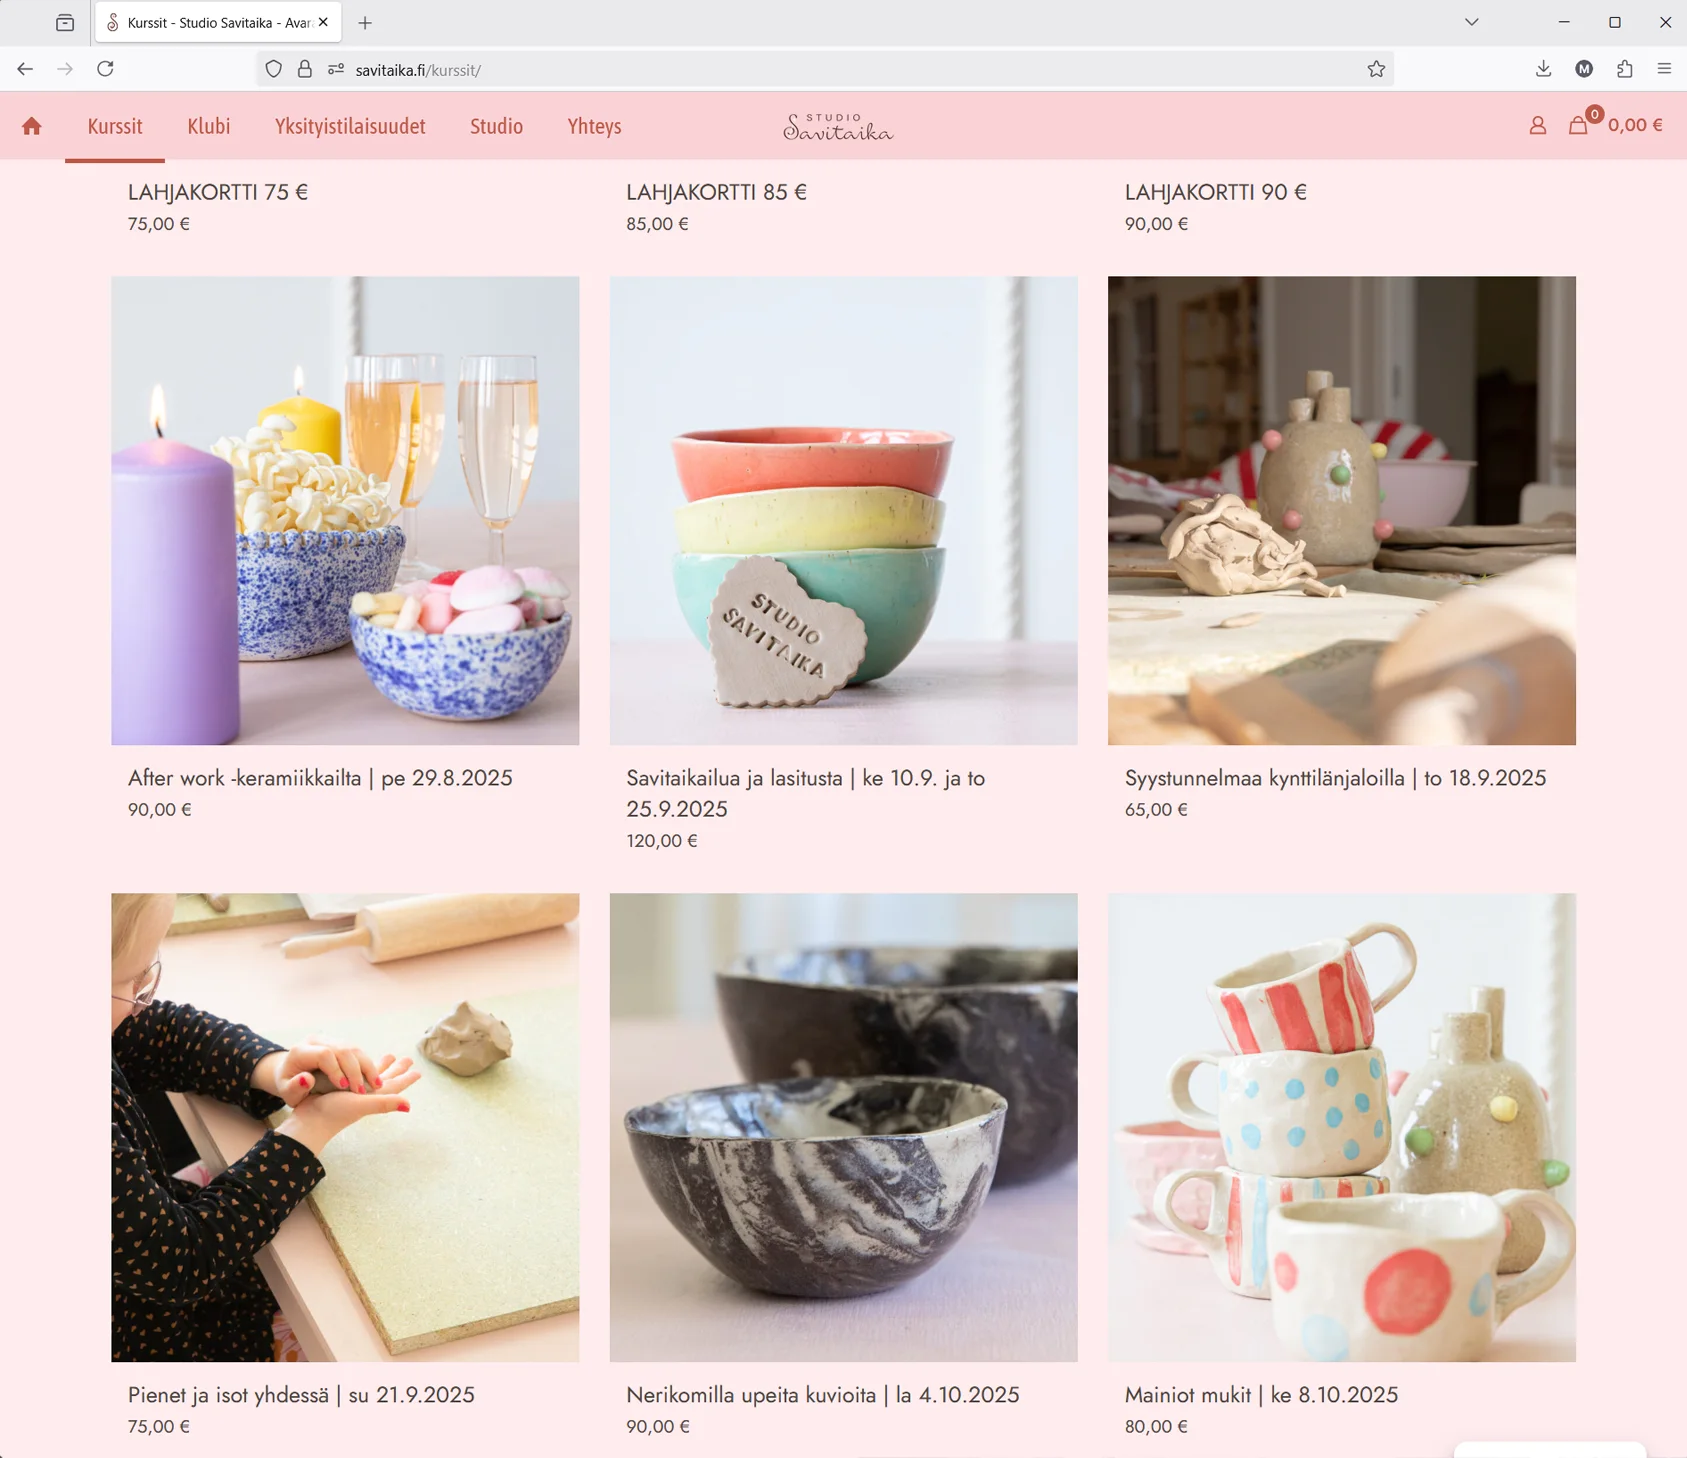Expand the list all tabs chevron
Viewport: 1687px width, 1458px height.
[x=1471, y=22]
